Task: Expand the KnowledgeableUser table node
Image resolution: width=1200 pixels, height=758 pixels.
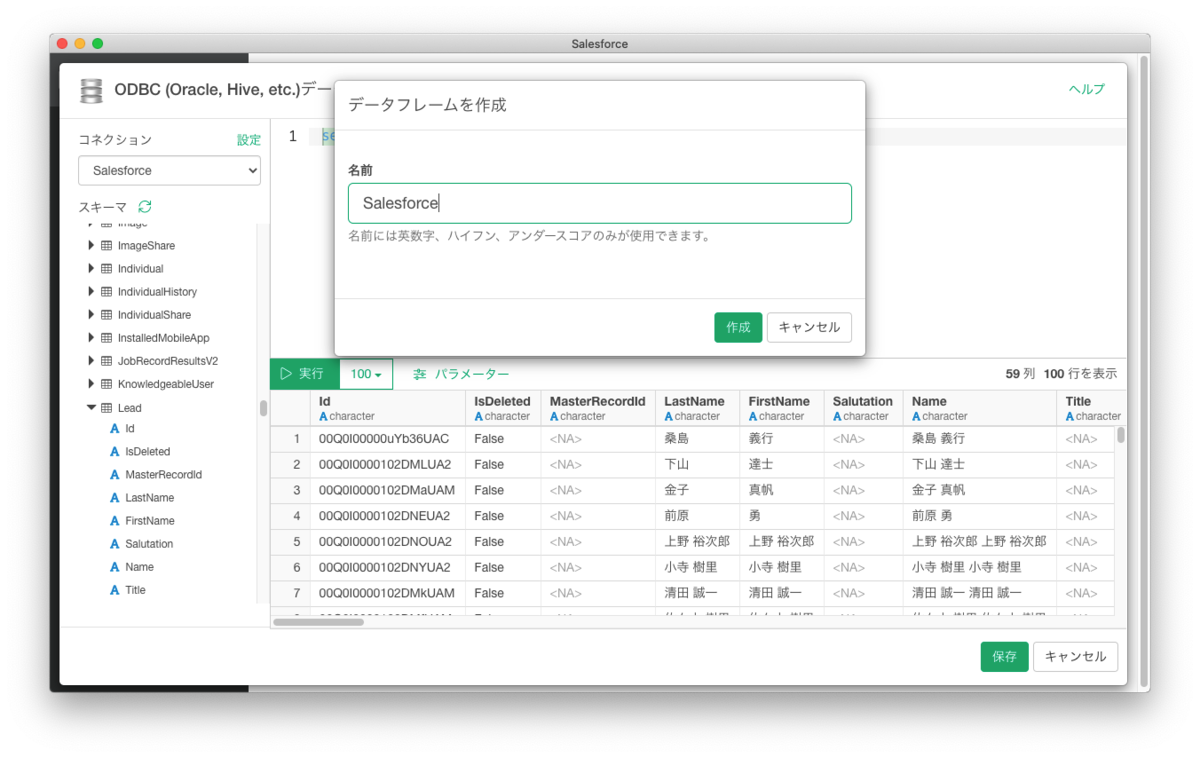Action: click(x=91, y=384)
